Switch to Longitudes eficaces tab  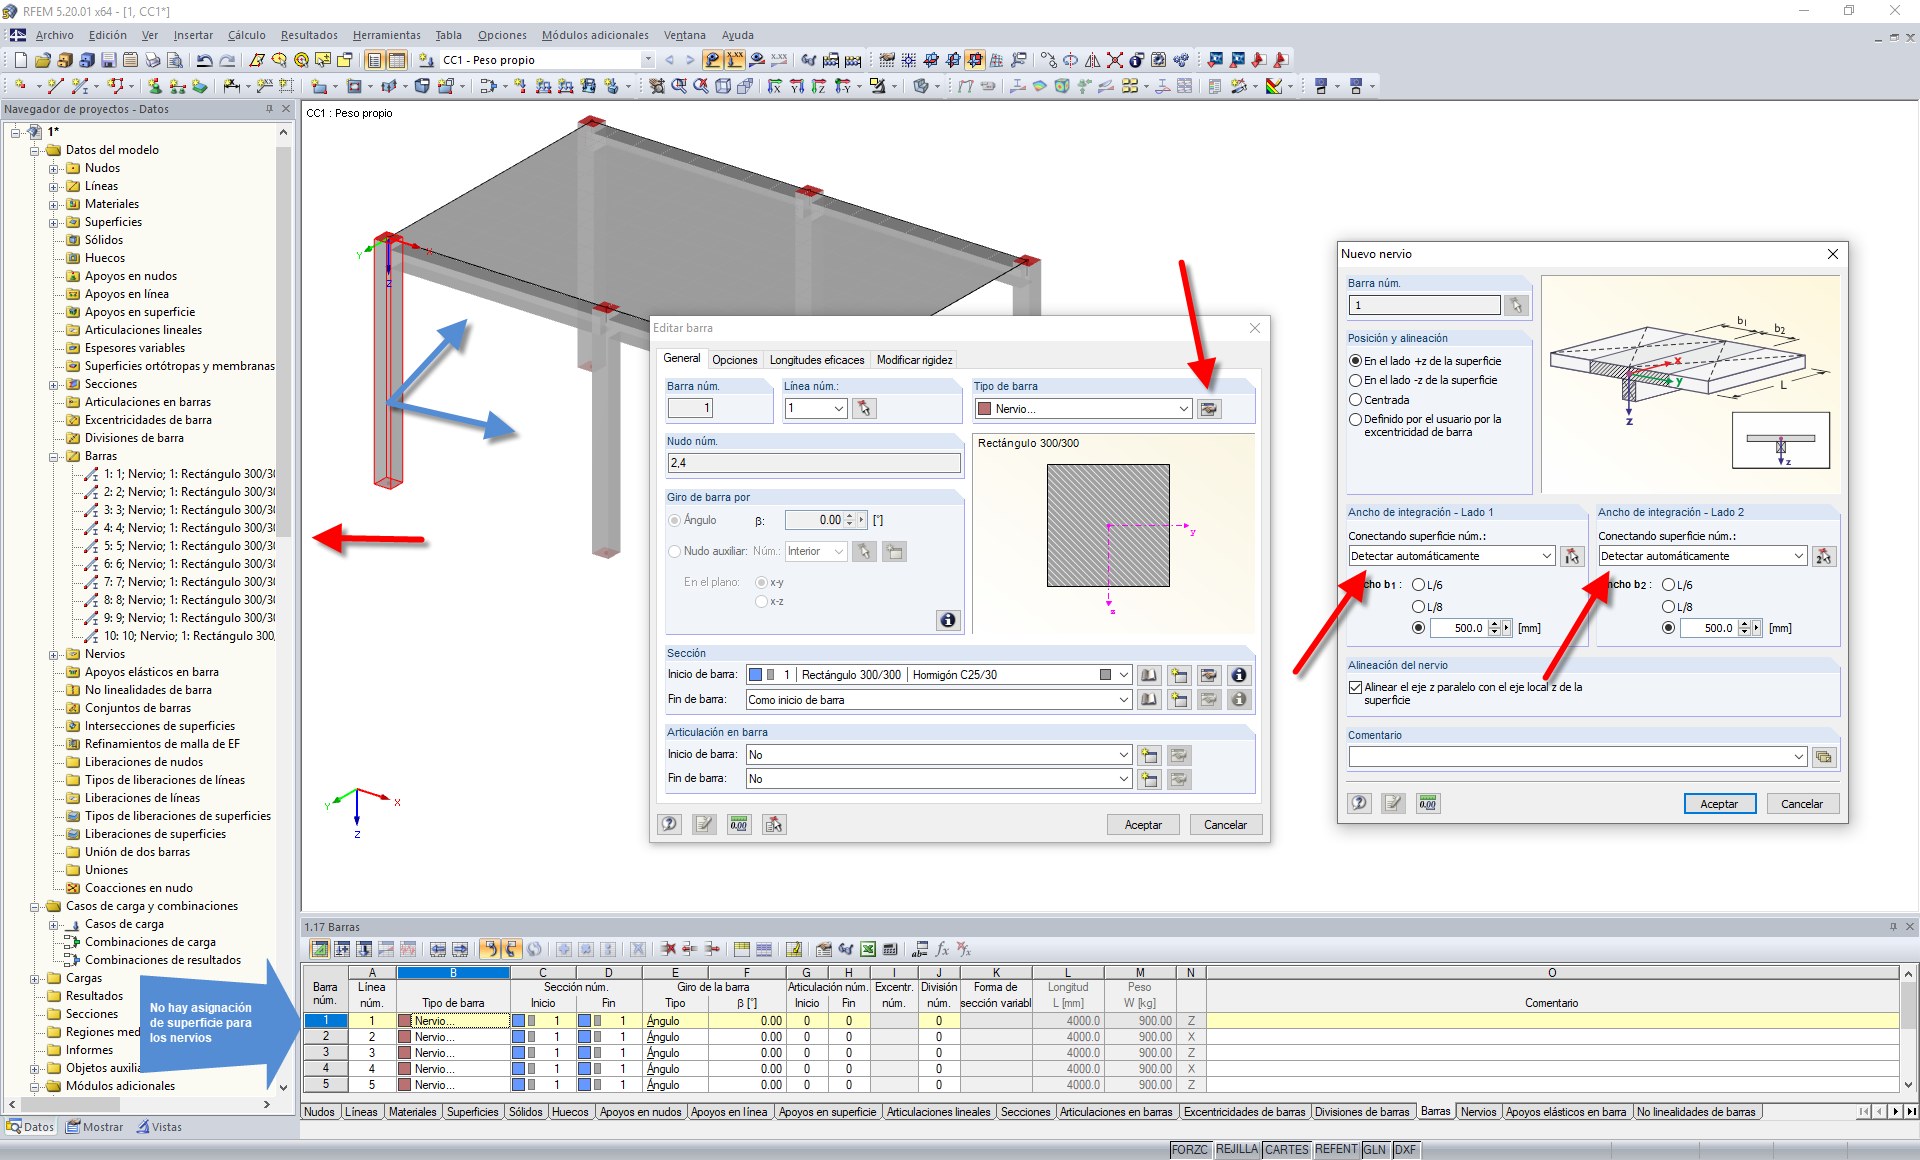[x=816, y=360]
